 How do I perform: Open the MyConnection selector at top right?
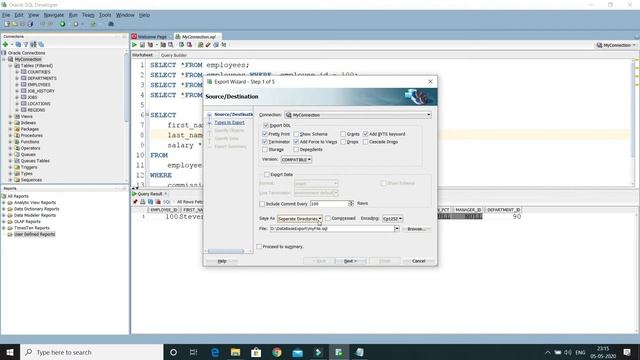[x=616, y=45]
